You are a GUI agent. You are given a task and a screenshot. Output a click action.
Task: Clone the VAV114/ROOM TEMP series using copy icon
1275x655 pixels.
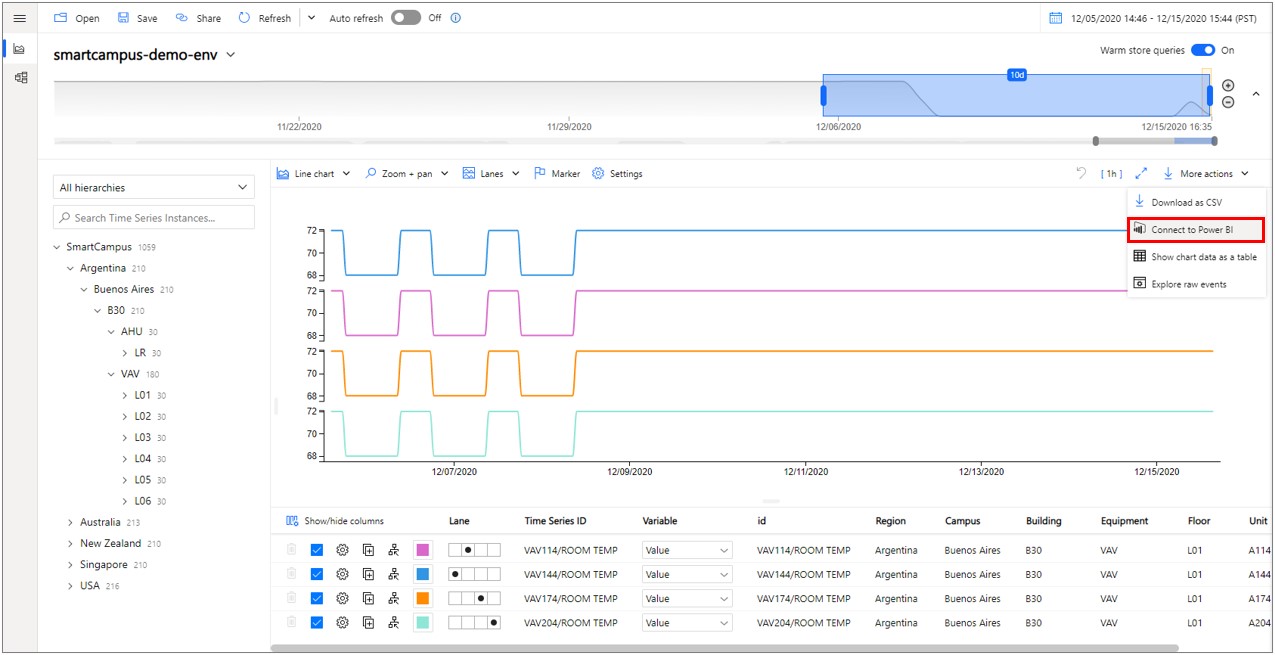[368, 550]
